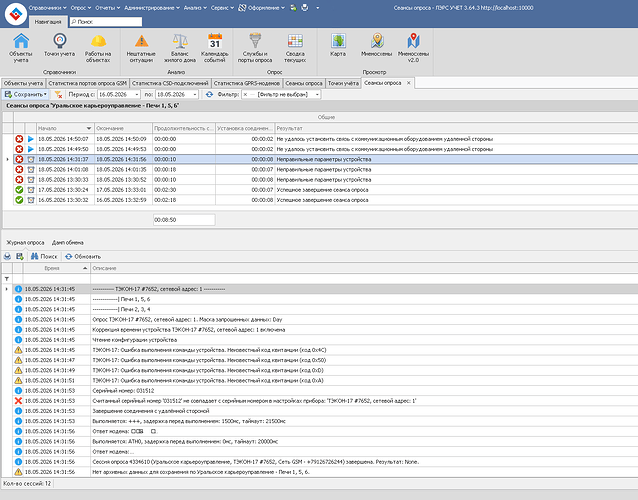This screenshot has height=500, width=638.
Task: Click print icon in journal toolbar
Action: (x=7, y=256)
